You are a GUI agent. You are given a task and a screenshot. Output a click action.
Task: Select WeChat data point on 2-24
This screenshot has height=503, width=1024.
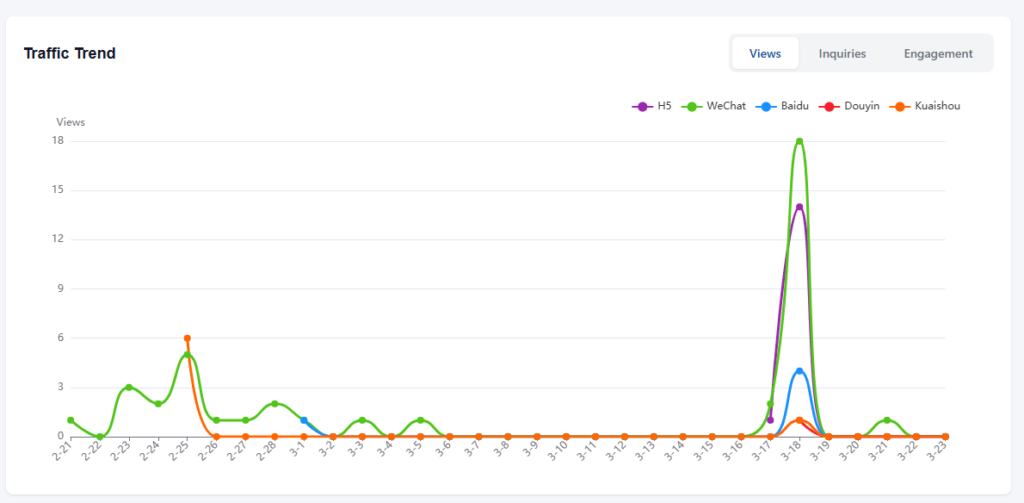(x=158, y=404)
